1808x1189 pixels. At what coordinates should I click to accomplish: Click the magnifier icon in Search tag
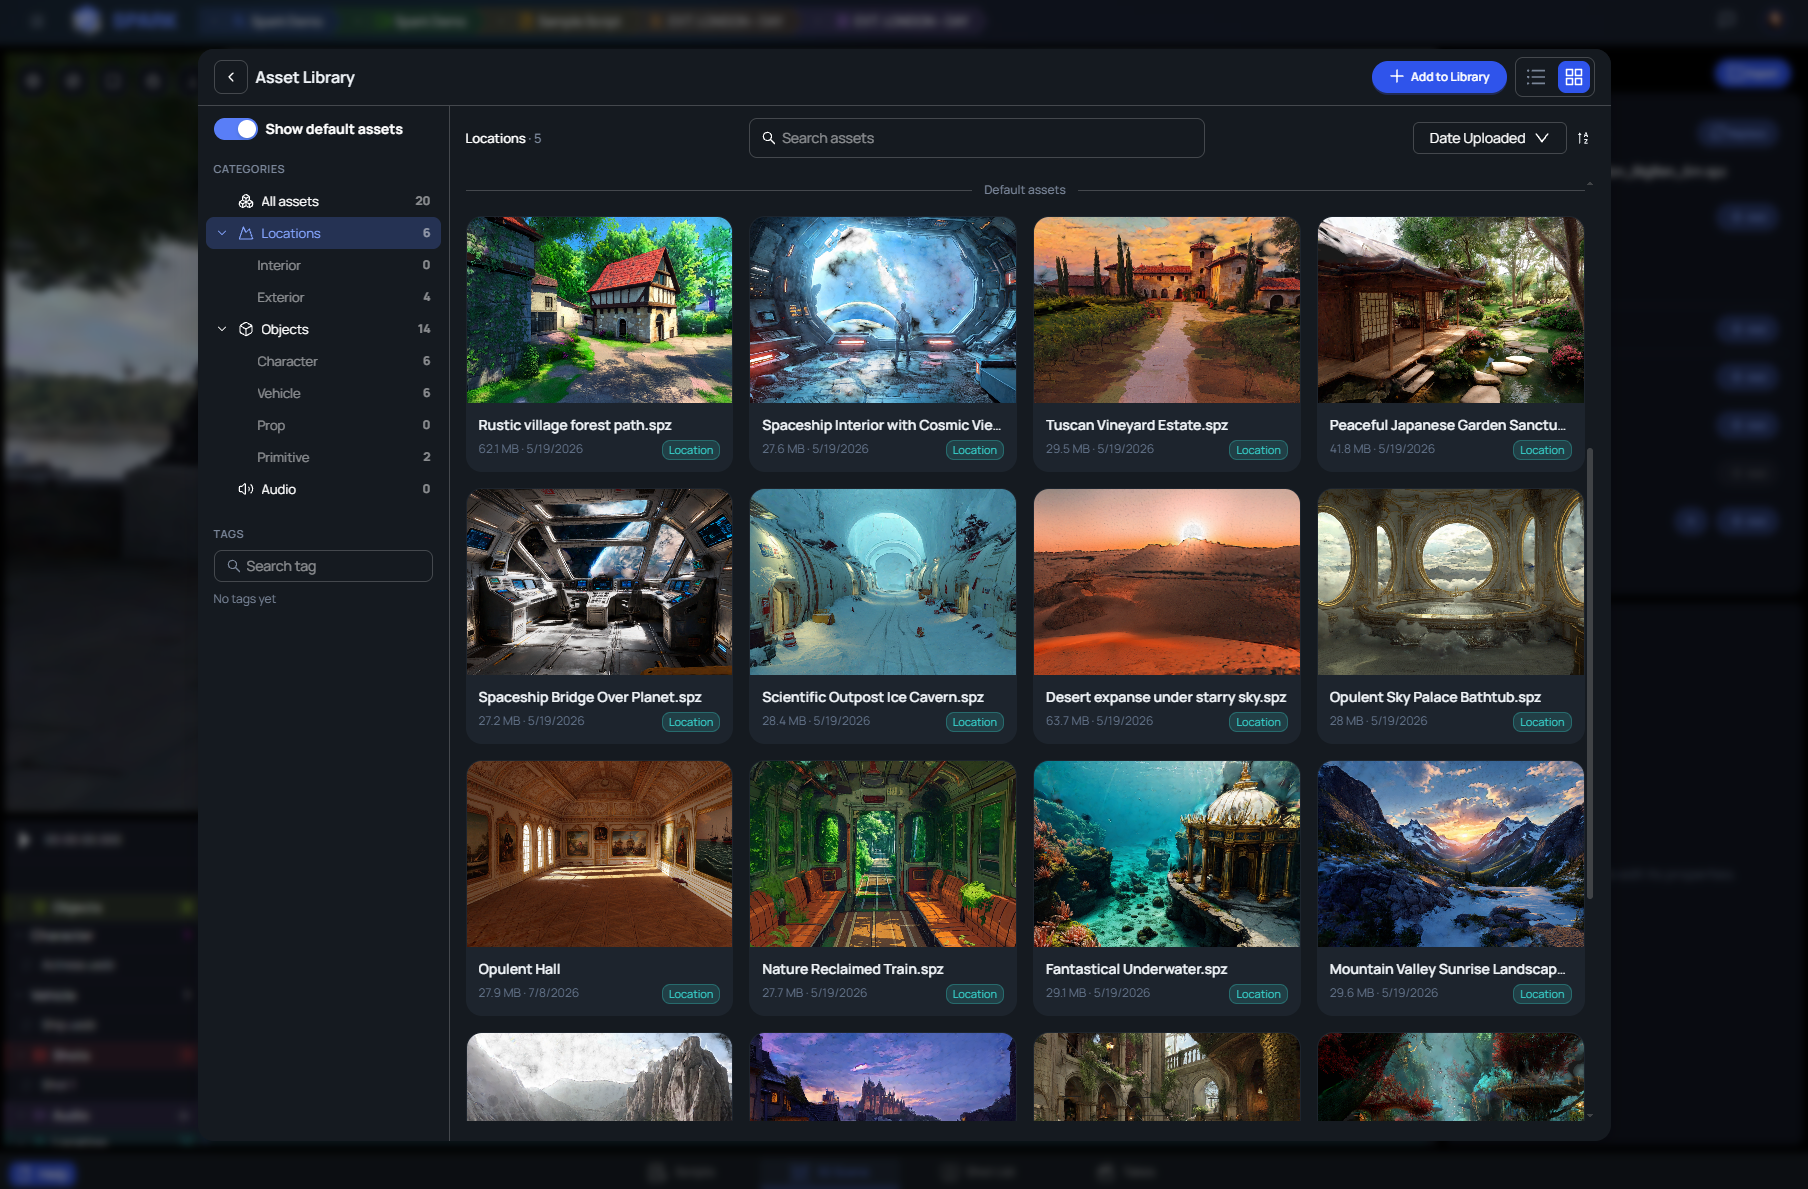point(233,566)
